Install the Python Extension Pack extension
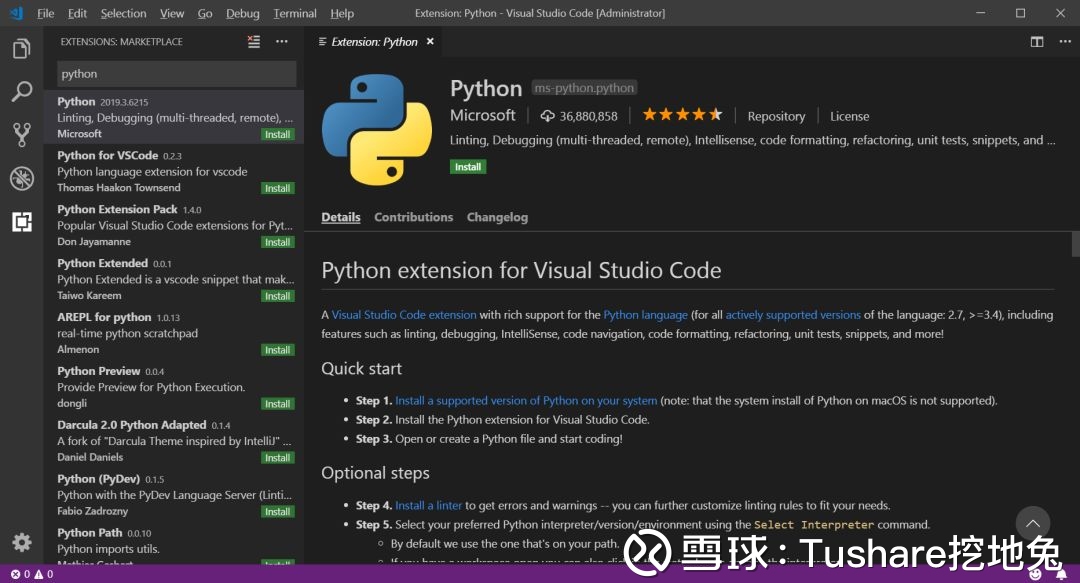The width and height of the screenshot is (1080, 583). [277, 242]
